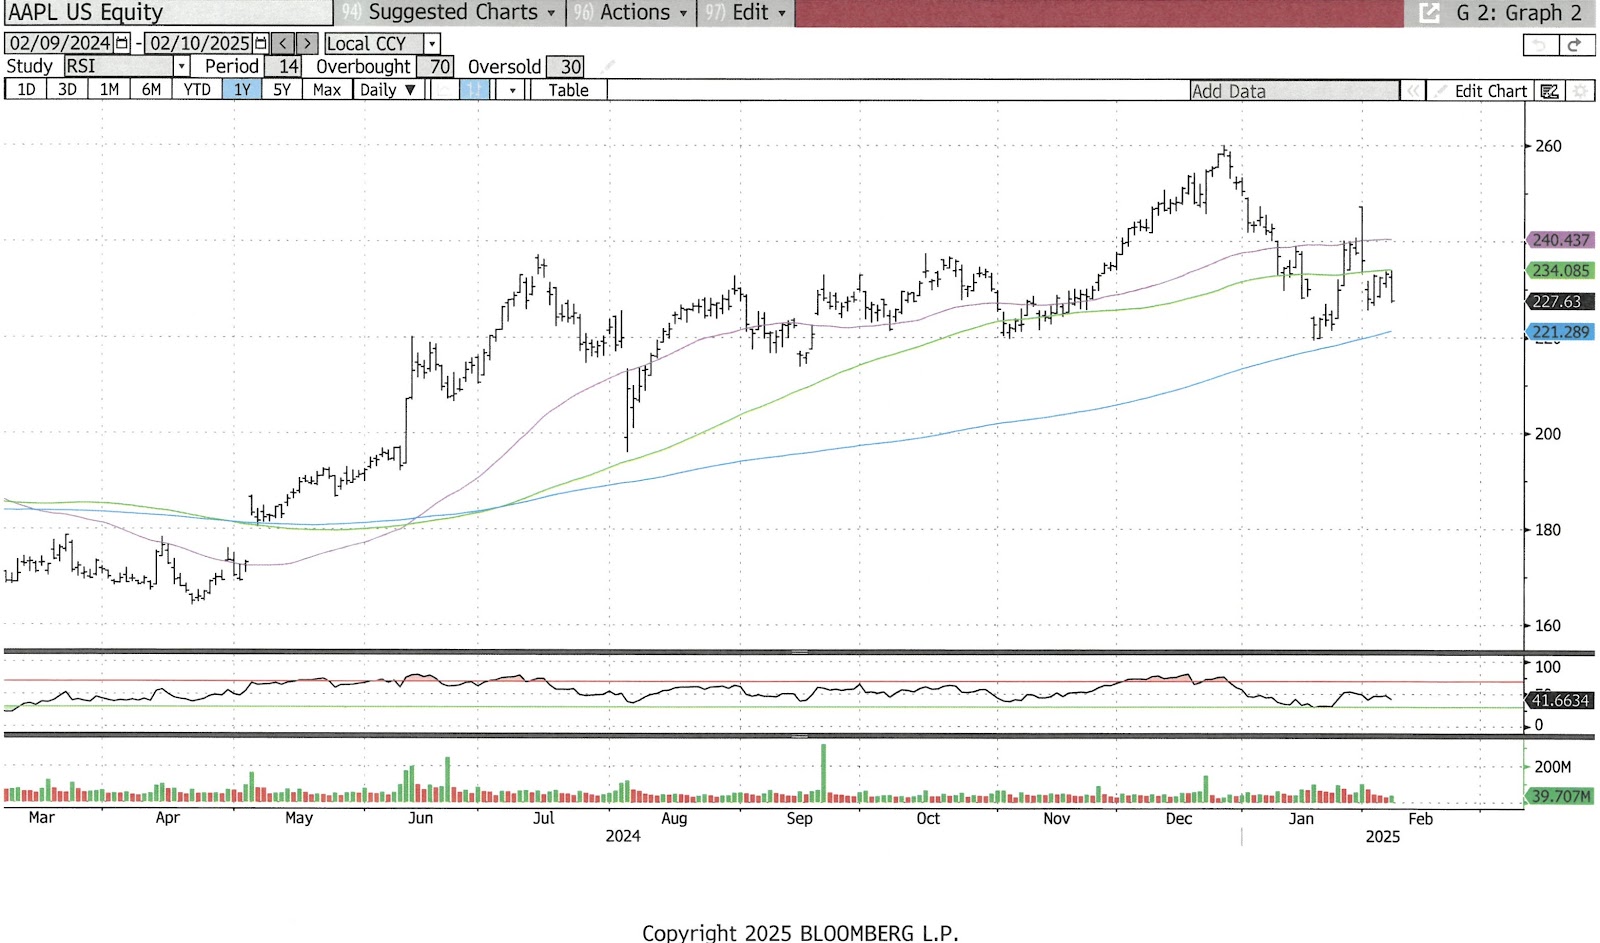Click the Edit Chart button
1600x943 pixels.
click(1482, 91)
